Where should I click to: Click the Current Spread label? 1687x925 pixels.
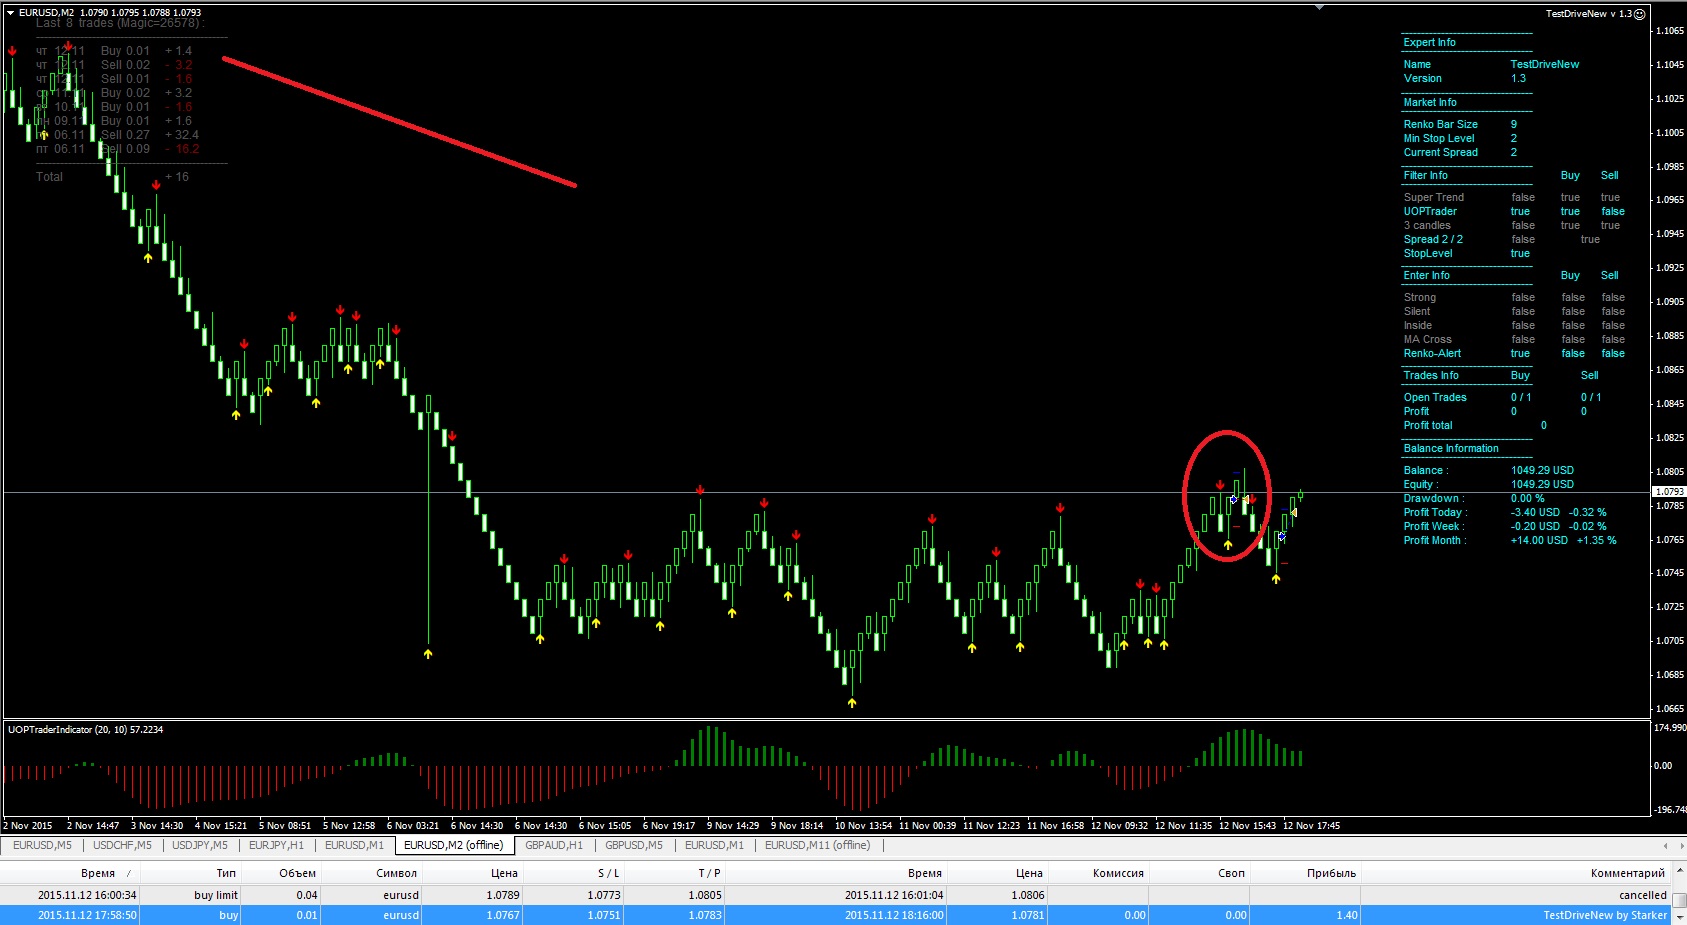1440,152
